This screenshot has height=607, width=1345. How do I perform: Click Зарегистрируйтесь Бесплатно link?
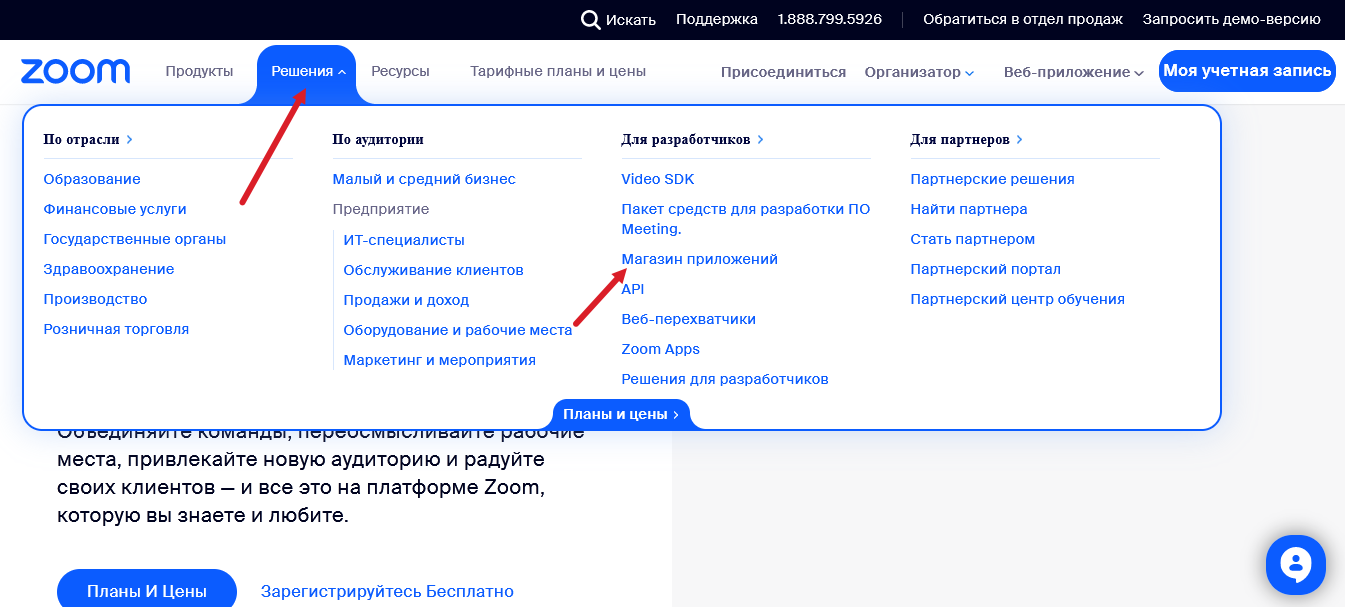point(387,591)
